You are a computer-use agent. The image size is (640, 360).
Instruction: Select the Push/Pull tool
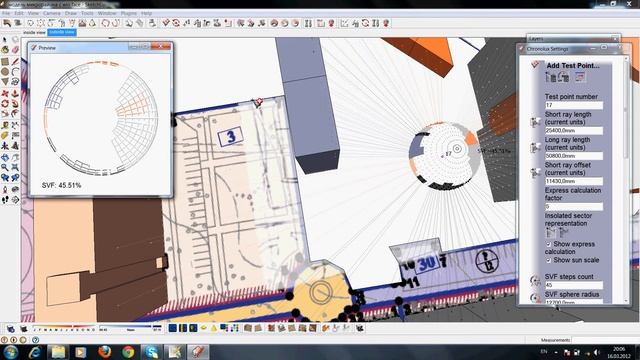click(15, 93)
